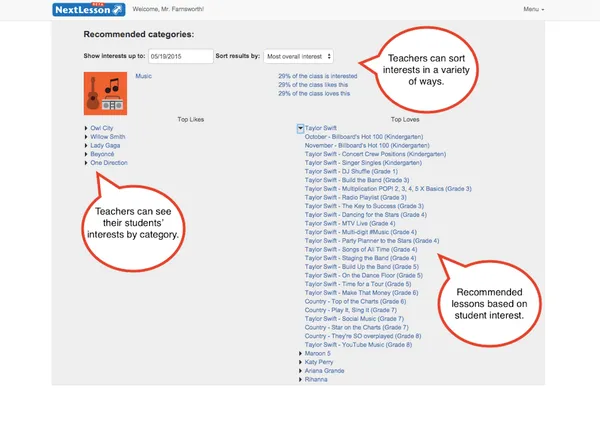Expand the Rihanna arrow

click(300, 380)
